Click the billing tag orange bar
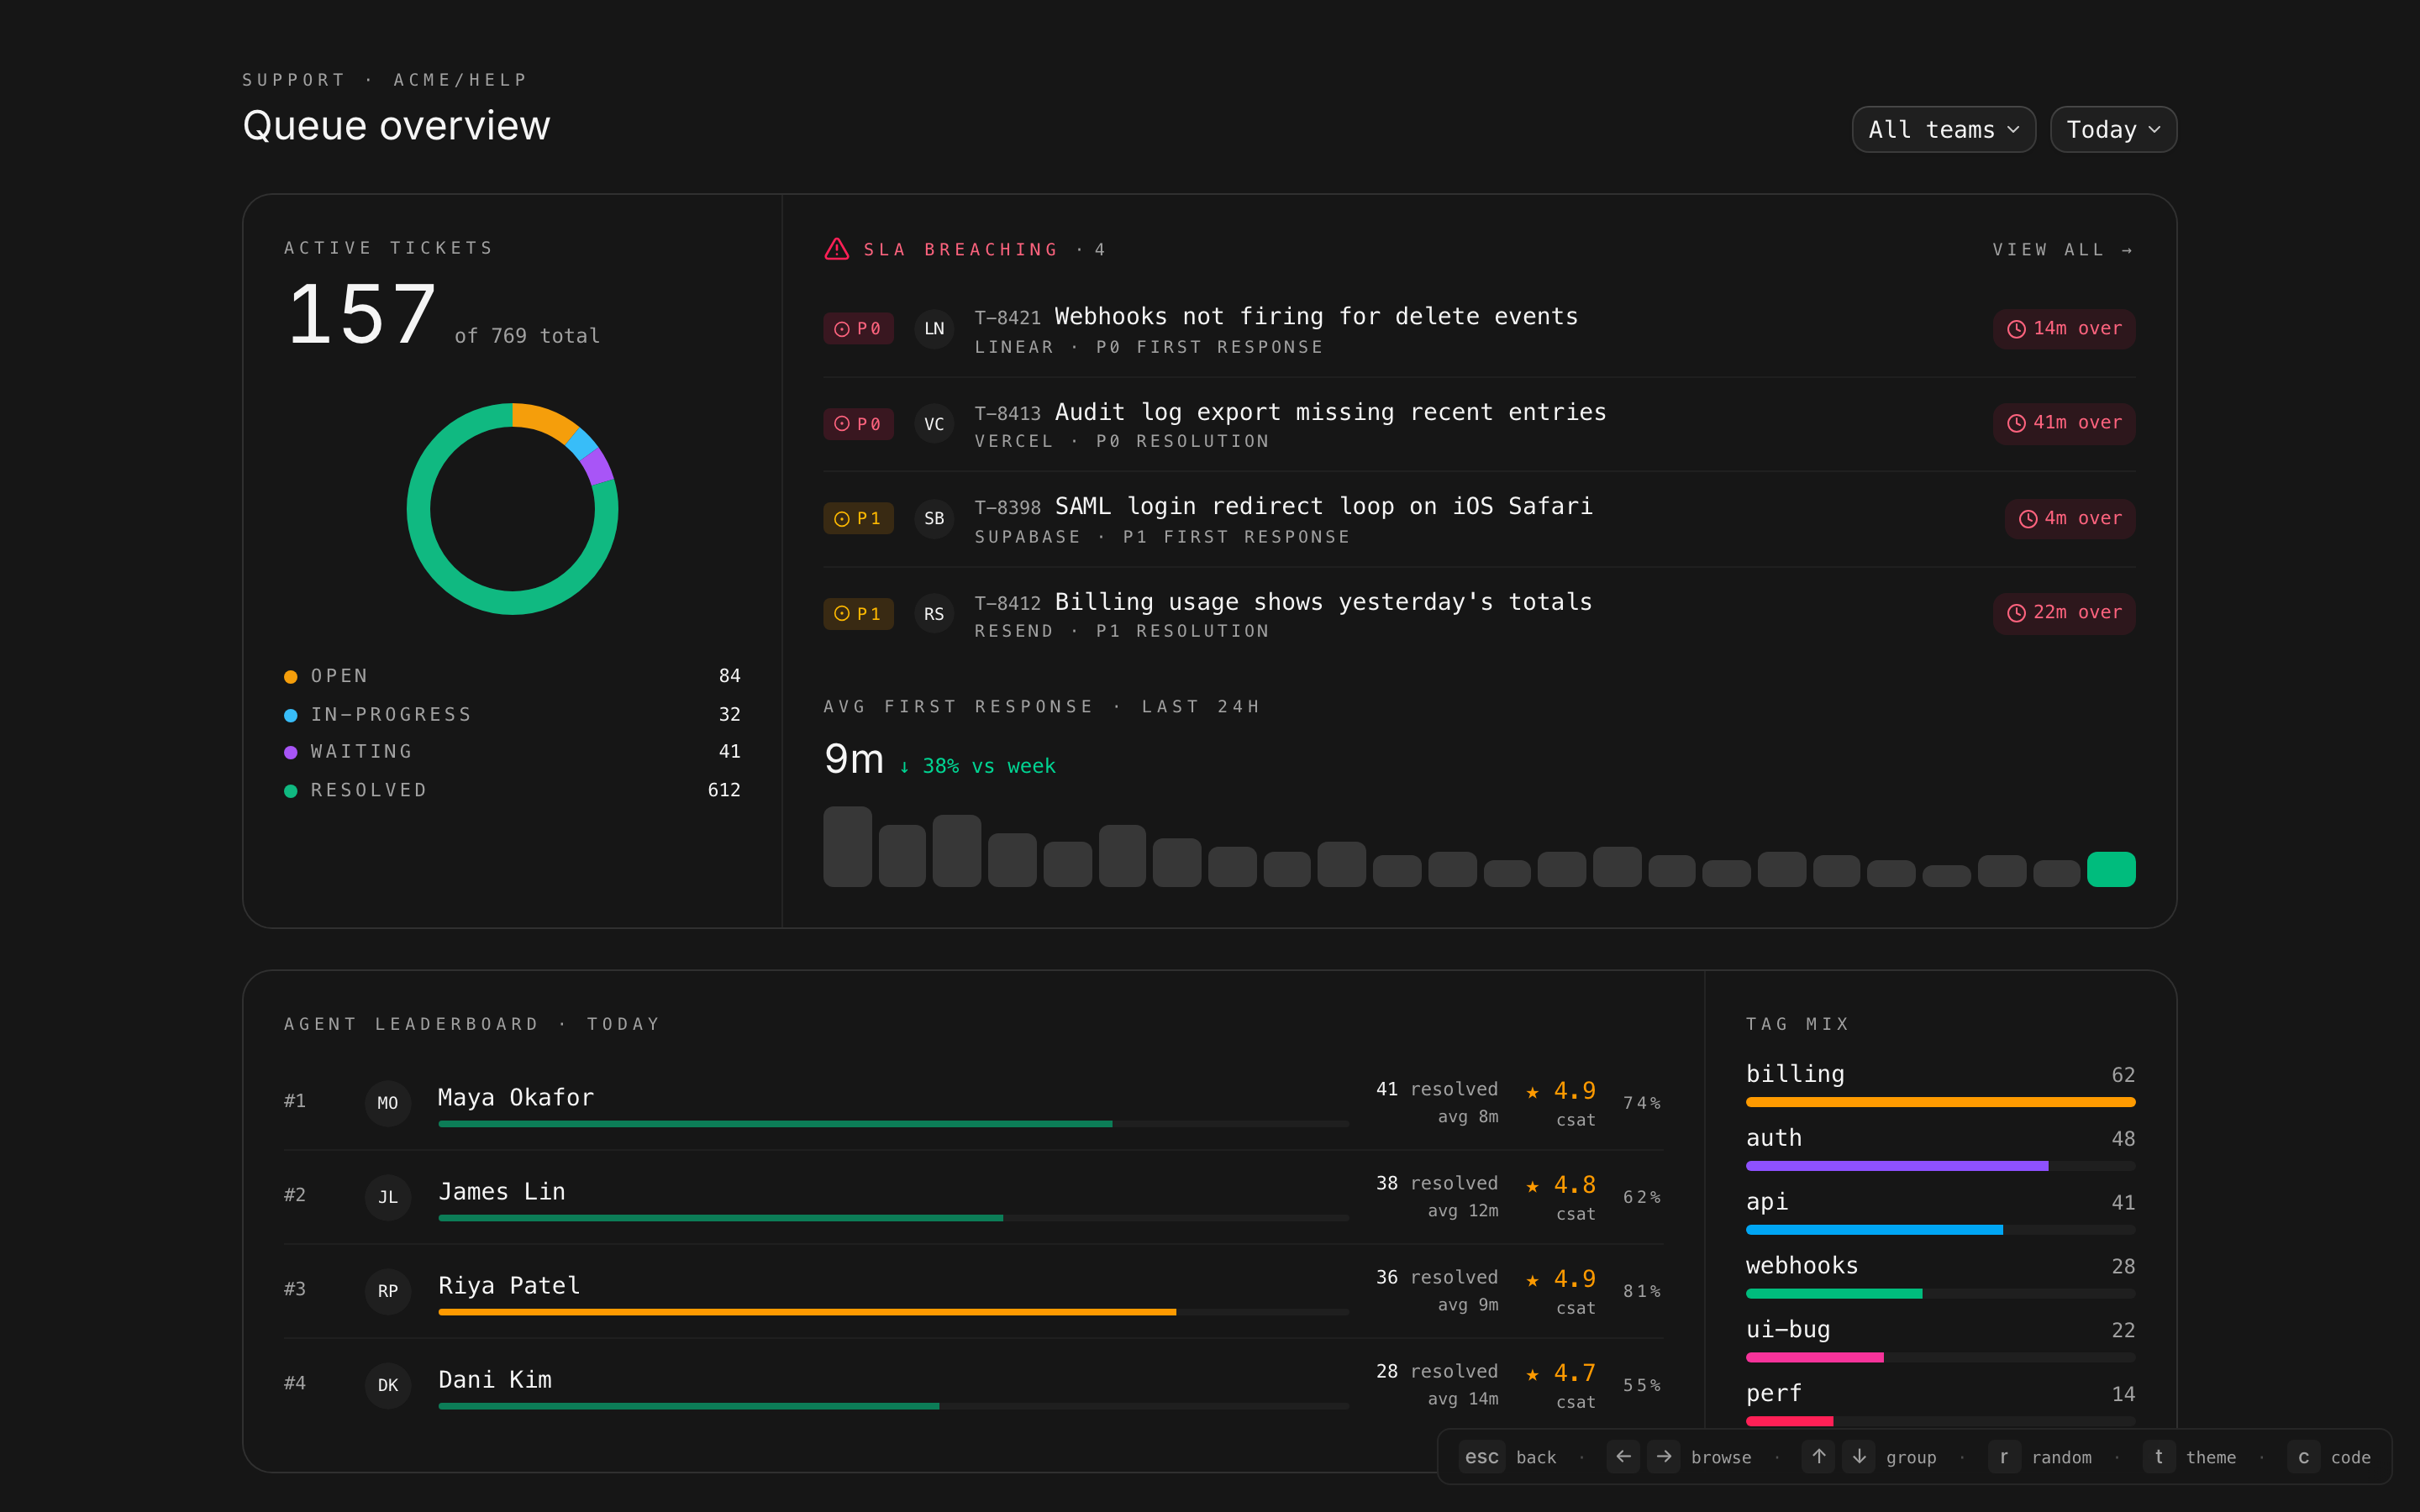Viewport: 2420px width, 1512px height. pos(1940,1102)
